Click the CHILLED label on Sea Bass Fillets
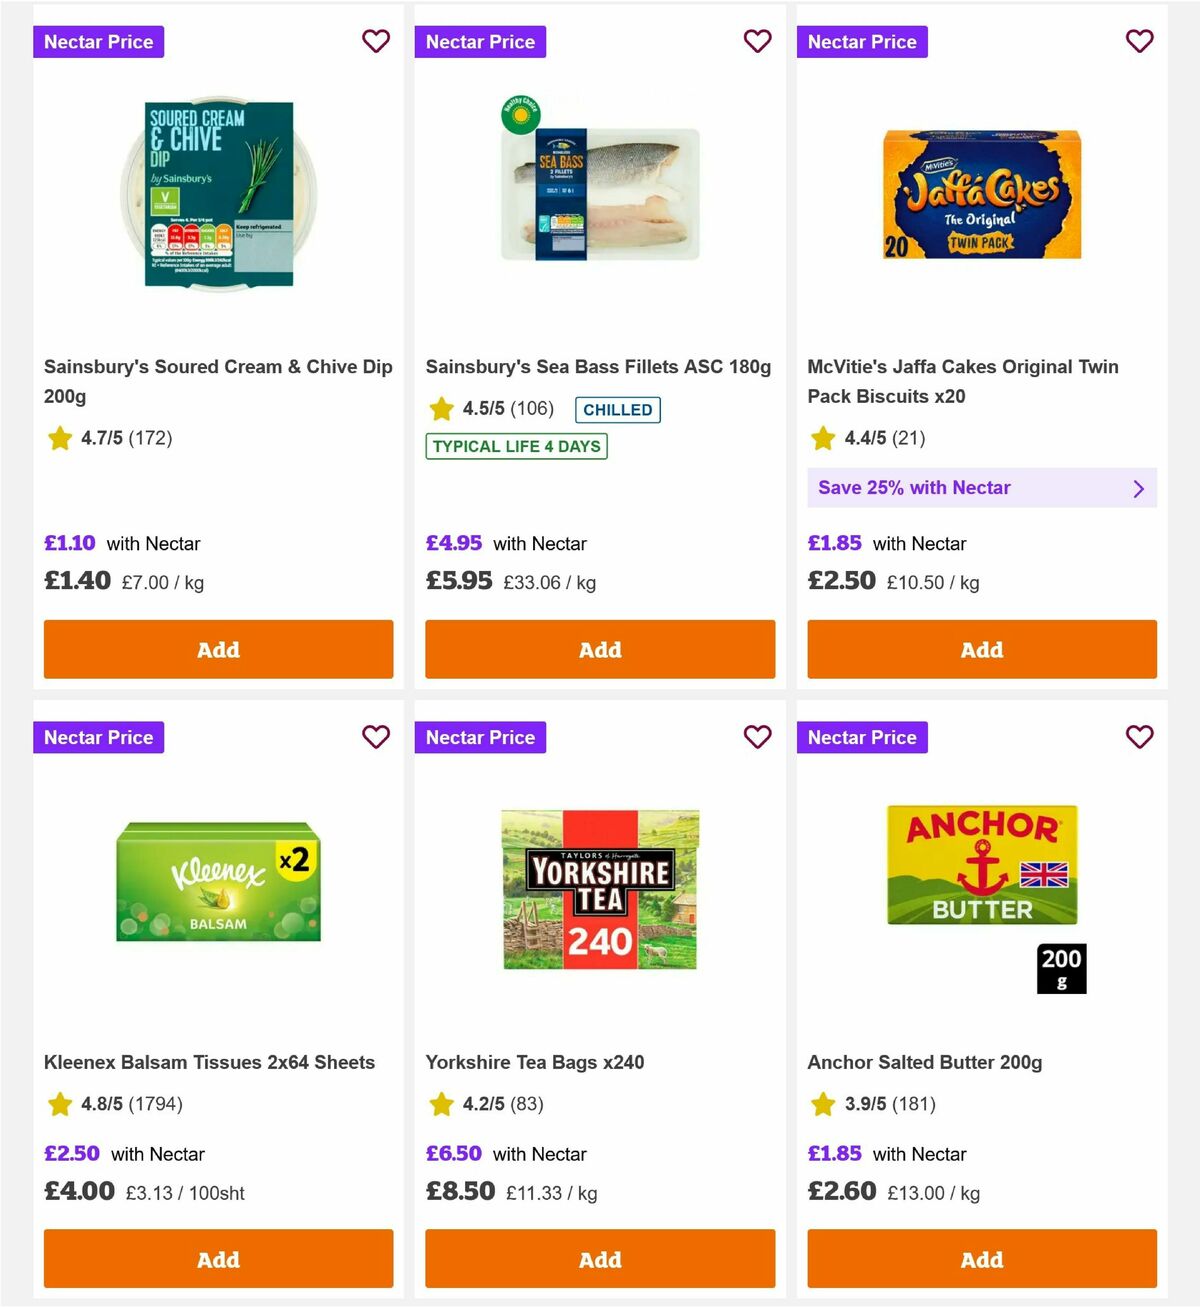Viewport: 1200px width, 1307px height. click(617, 409)
